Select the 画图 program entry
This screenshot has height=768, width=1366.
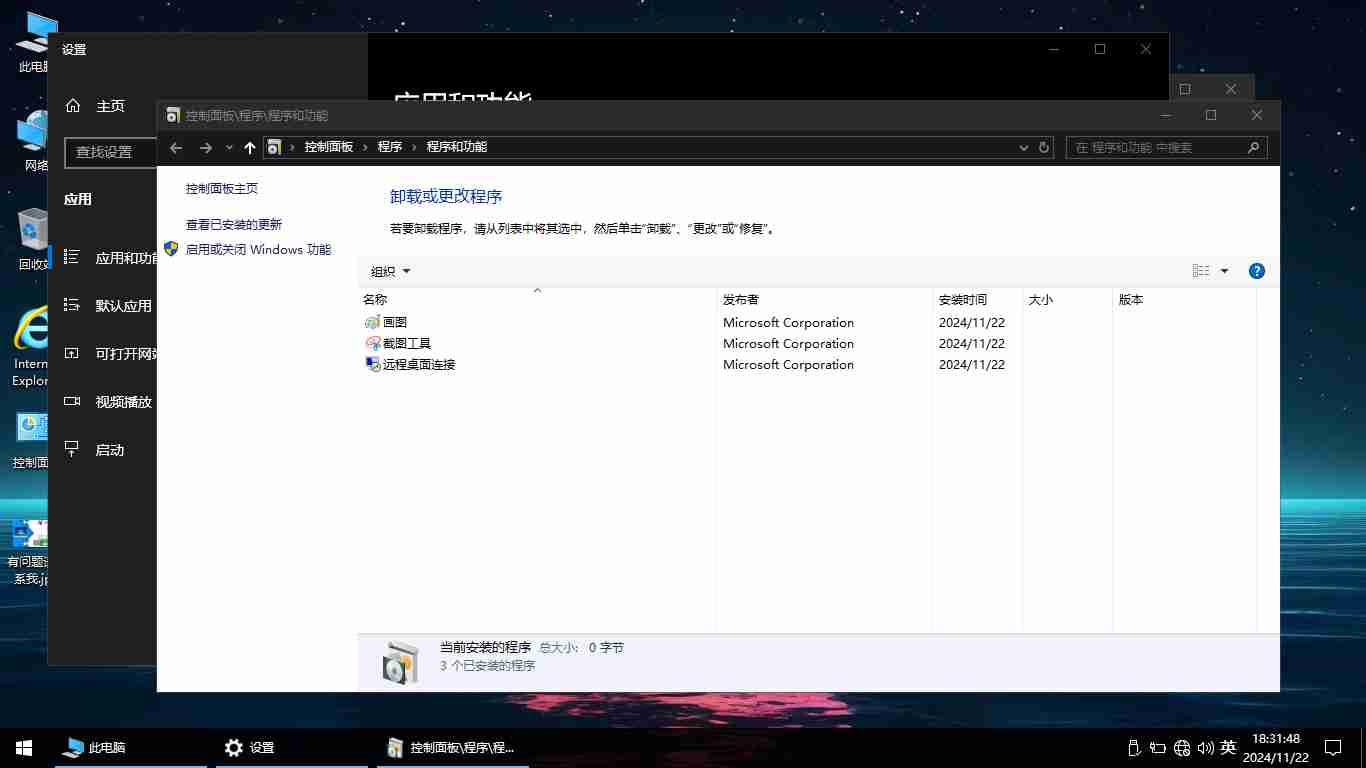395,323
